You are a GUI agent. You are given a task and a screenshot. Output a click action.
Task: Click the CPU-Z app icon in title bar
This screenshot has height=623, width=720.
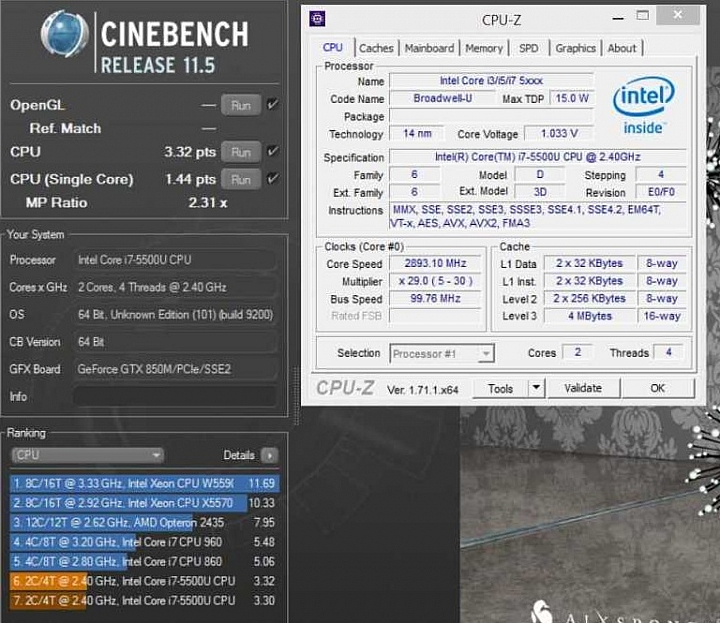317,19
